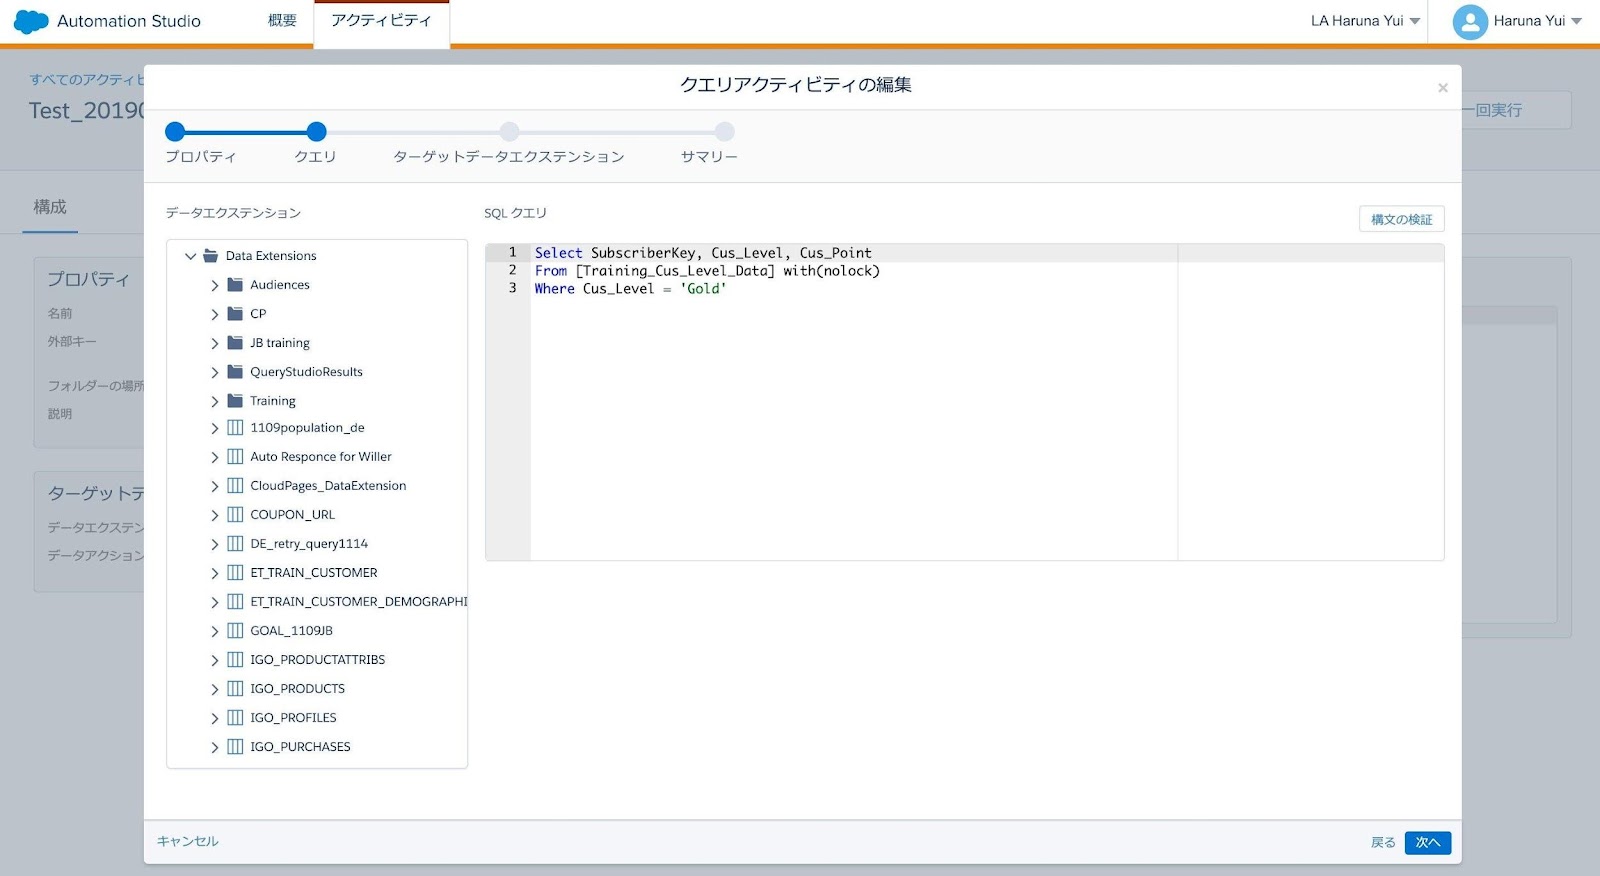Collapse the Data Extensions root node
Image resolution: width=1600 pixels, height=876 pixels.
click(x=190, y=256)
